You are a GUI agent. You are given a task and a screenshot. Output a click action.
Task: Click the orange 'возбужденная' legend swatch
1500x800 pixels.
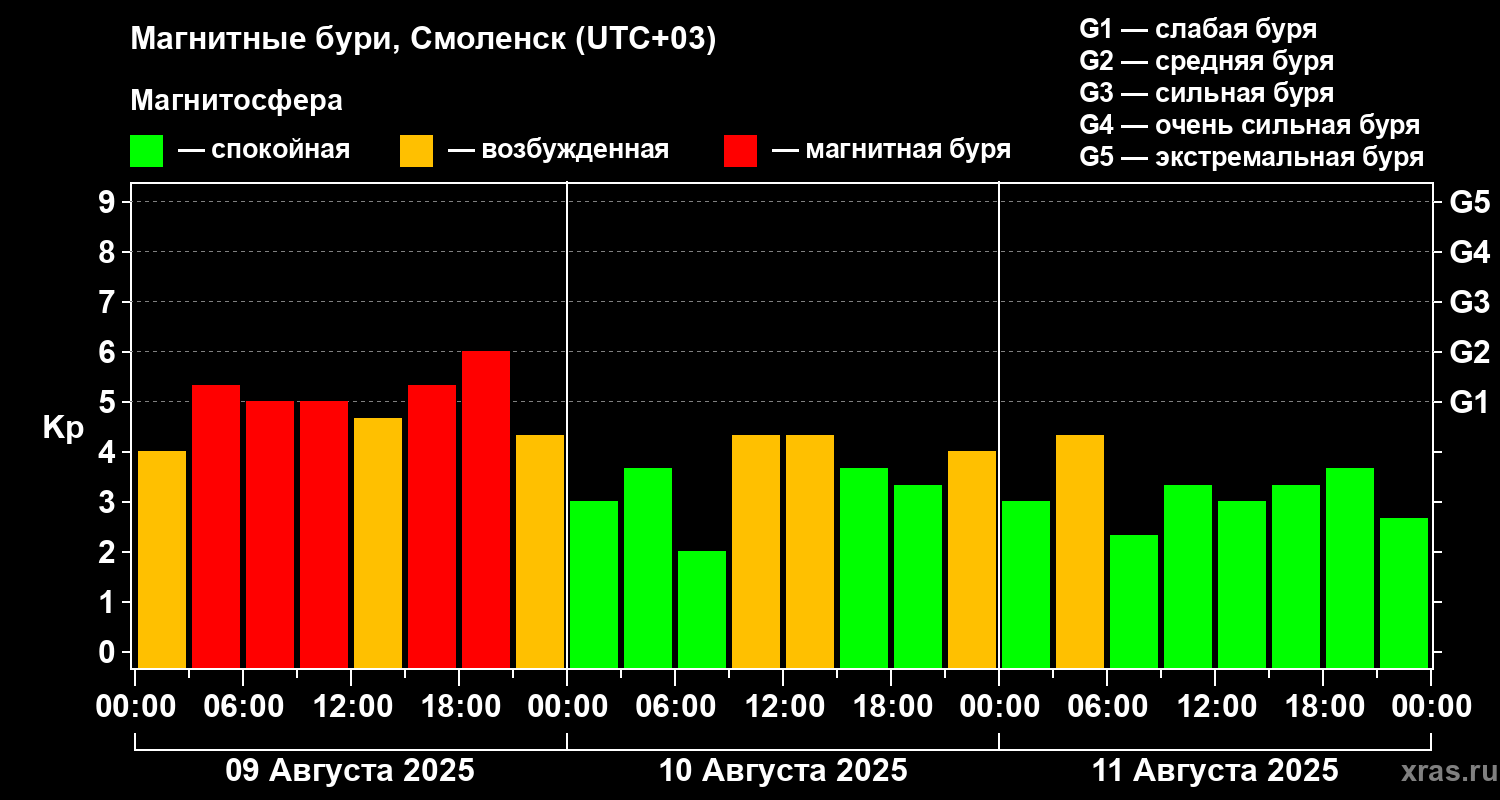[416, 151]
